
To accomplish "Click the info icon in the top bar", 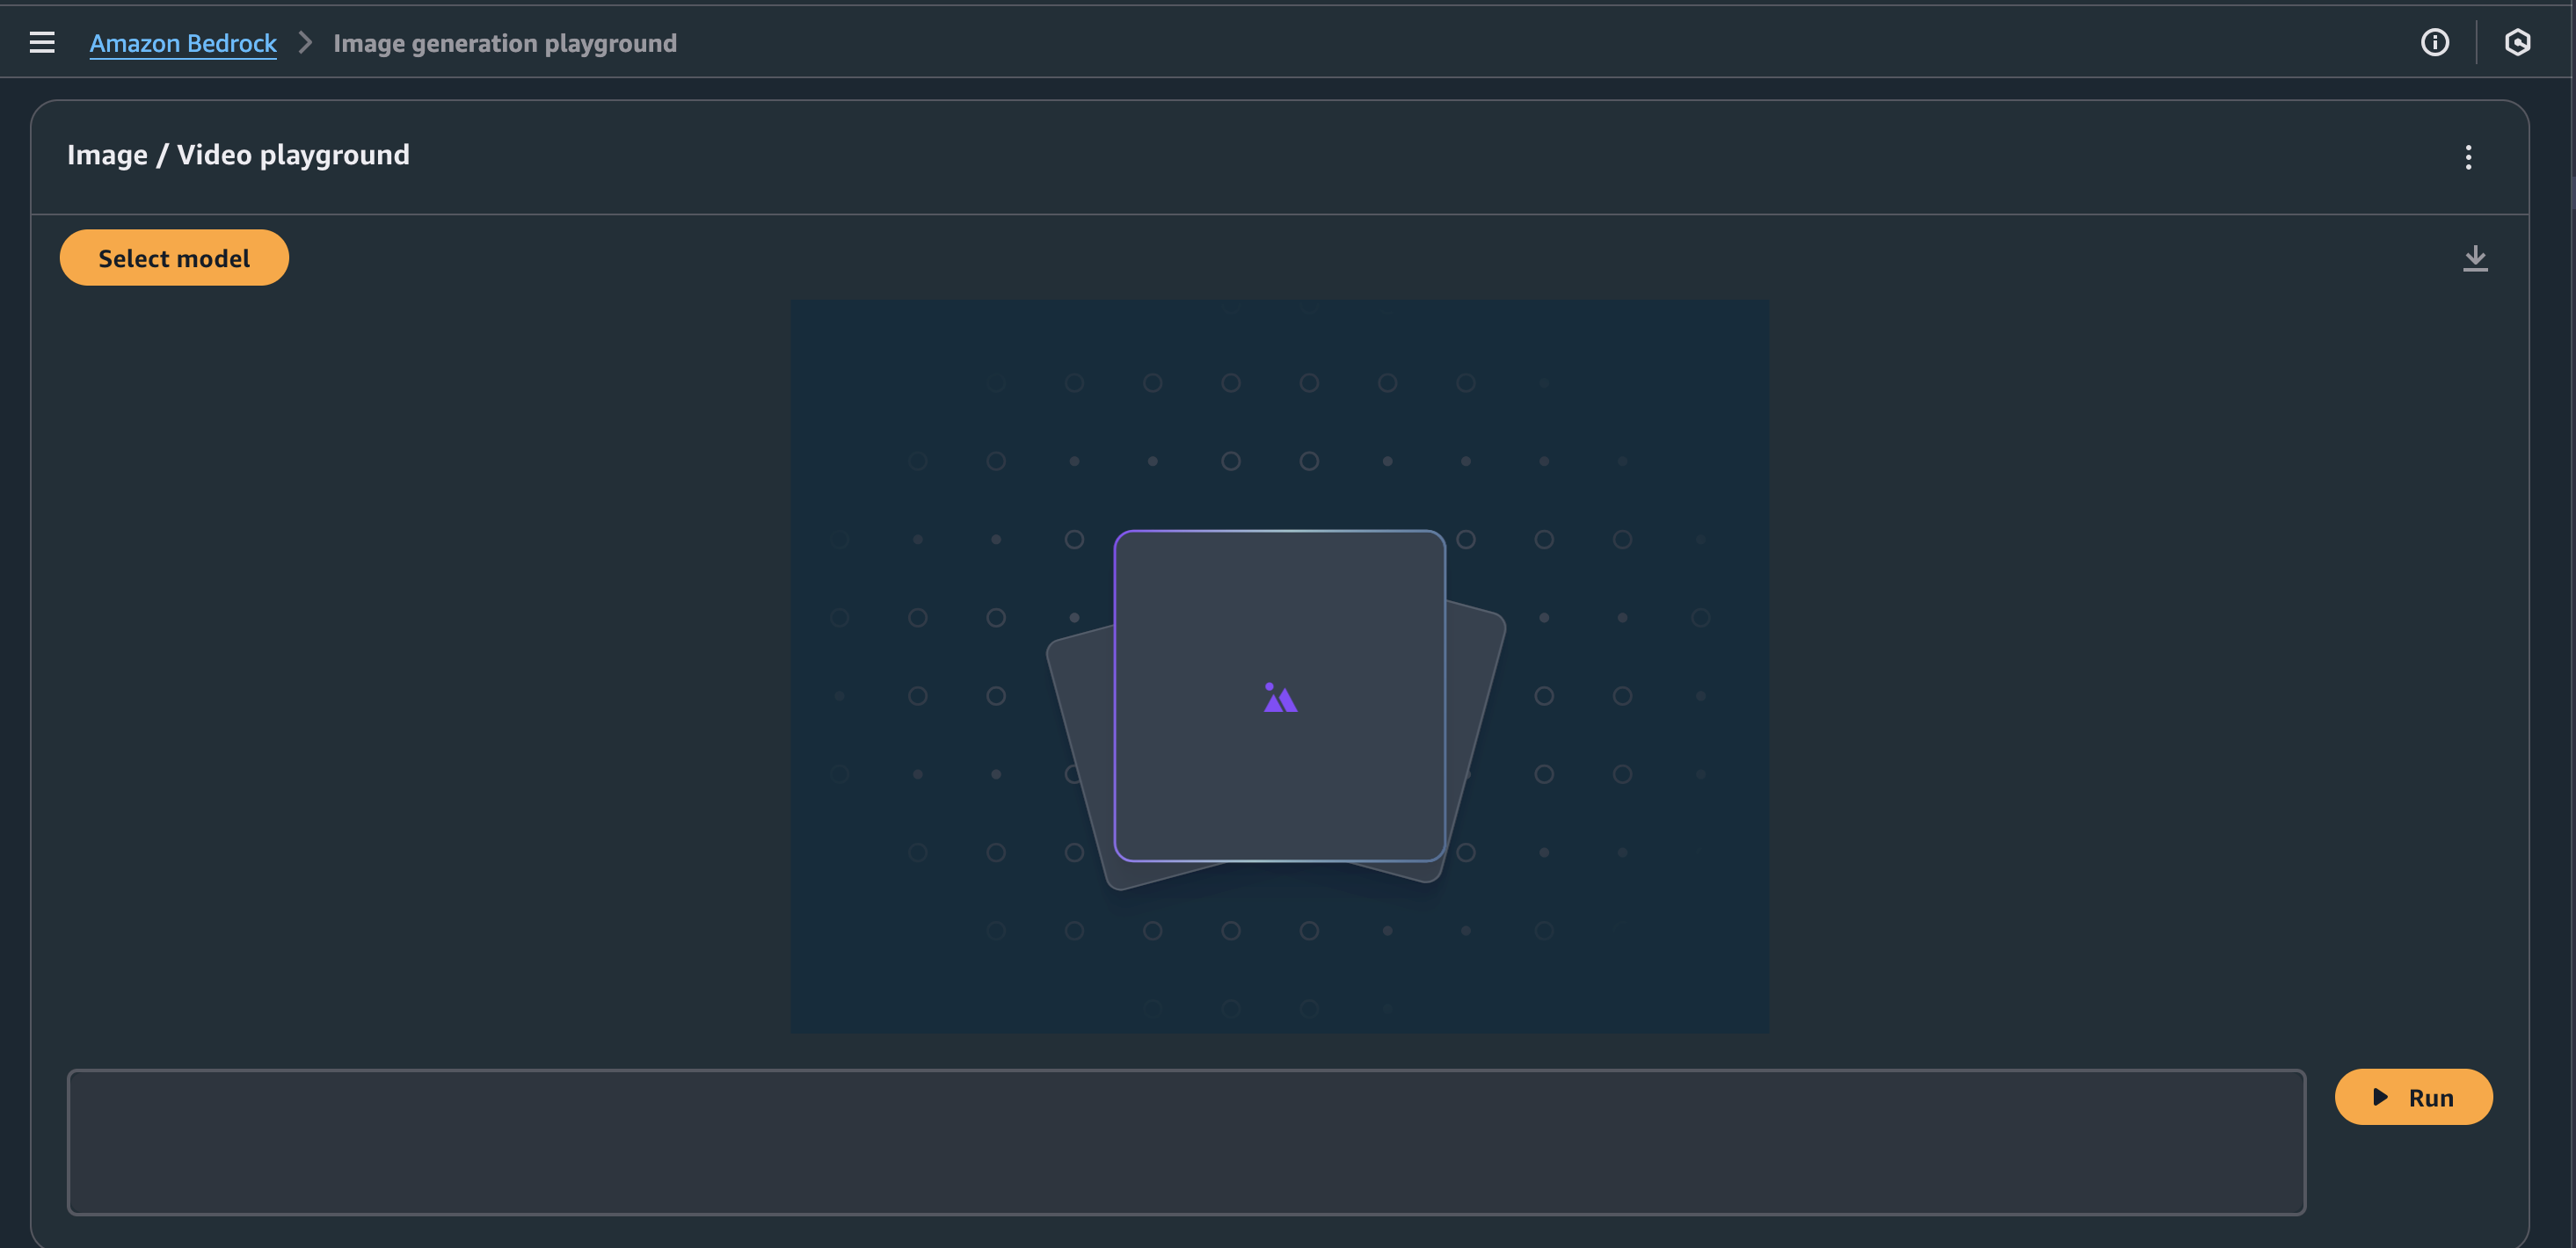I will click(2435, 42).
